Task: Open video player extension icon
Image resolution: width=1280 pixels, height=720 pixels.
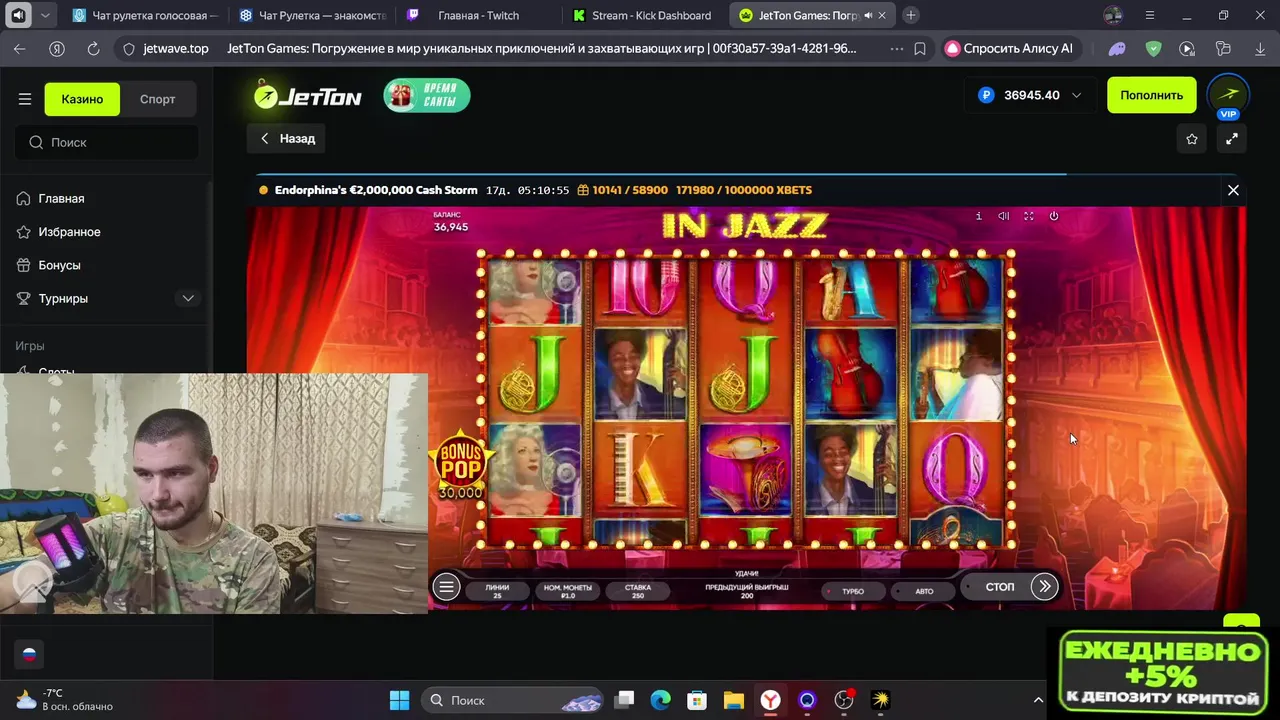Action: coord(1187,48)
